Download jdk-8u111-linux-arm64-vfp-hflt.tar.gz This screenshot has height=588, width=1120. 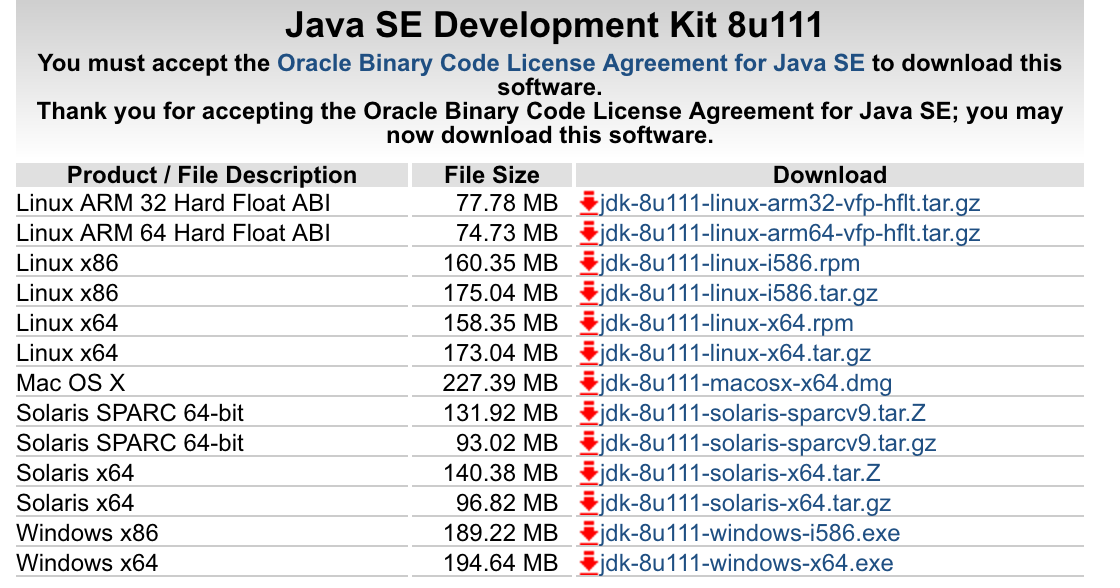(x=790, y=234)
